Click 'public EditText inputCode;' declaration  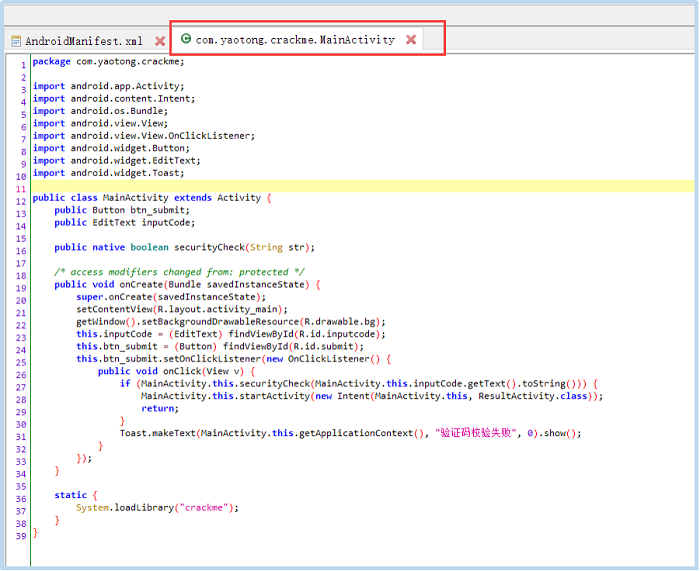tap(125, 223)
